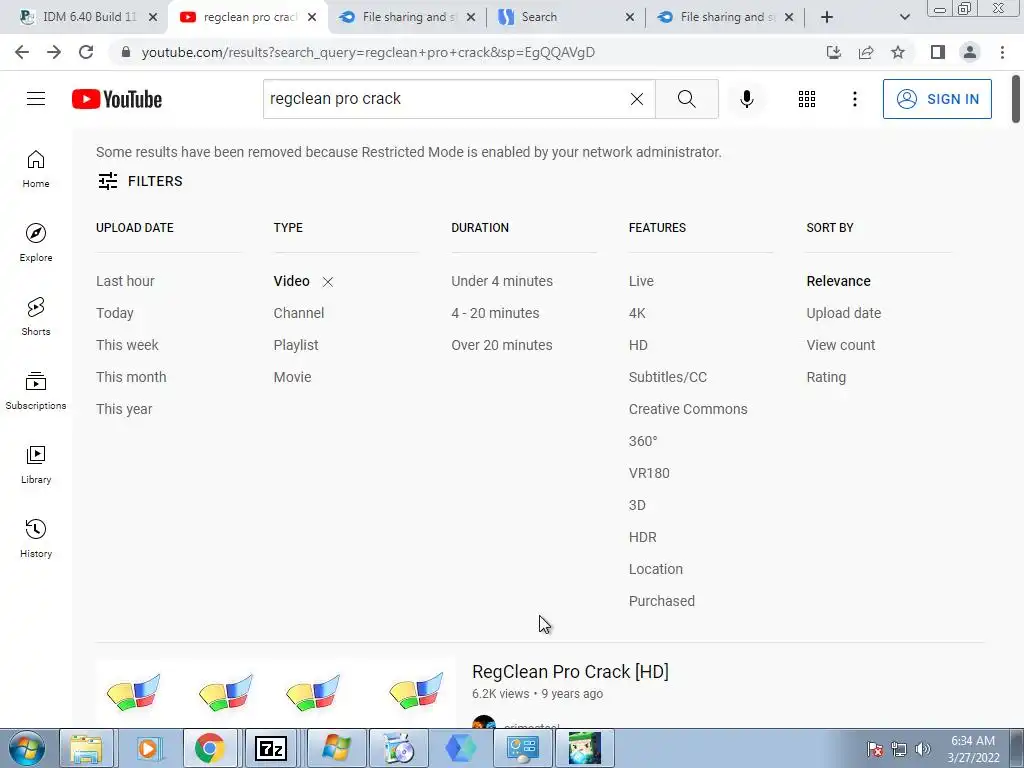The image size is (1024, 768).
Task: Toggle the Chrome side panel icon
Action: click(x=937, y=52)
